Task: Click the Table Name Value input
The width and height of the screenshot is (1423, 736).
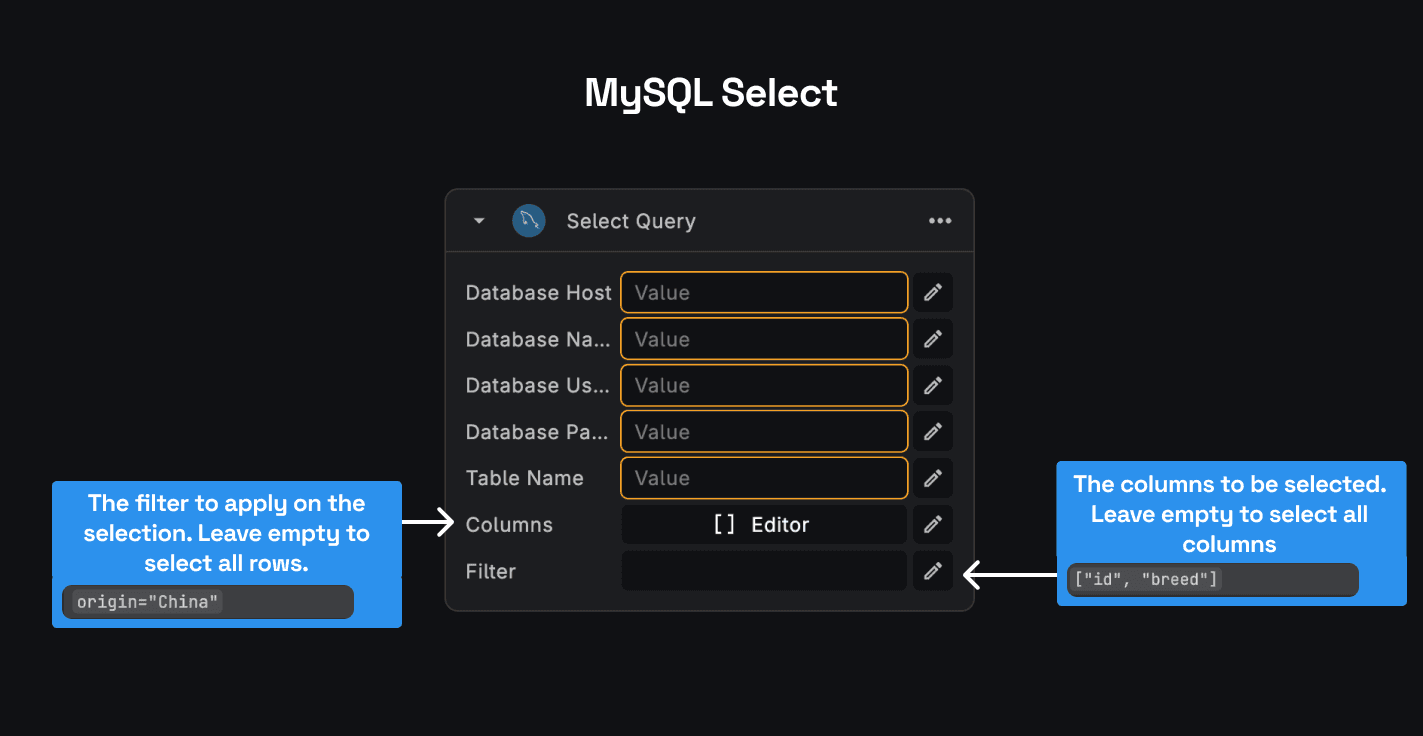Action: [764, 478]
